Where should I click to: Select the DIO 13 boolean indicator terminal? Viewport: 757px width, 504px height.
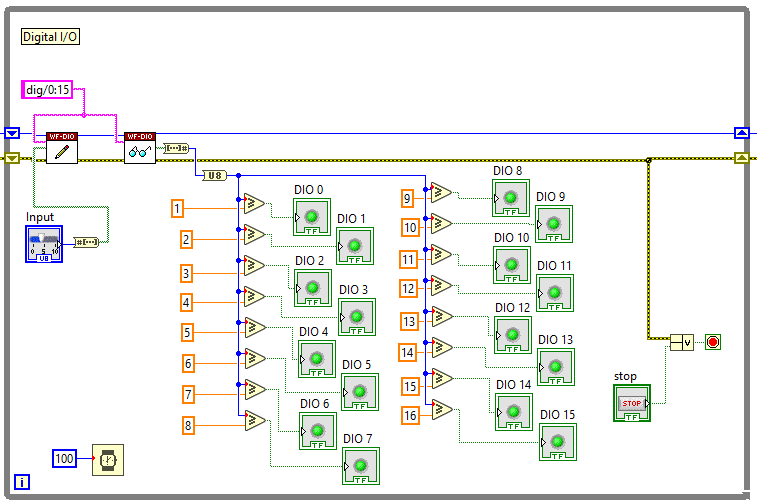coord(556,367)
